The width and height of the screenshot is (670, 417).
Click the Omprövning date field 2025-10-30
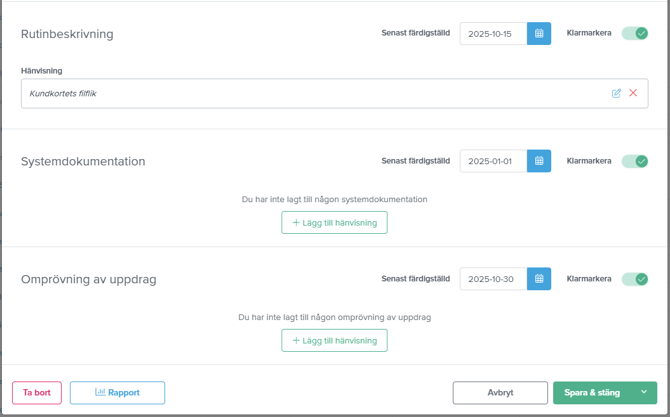coord(493,279)
